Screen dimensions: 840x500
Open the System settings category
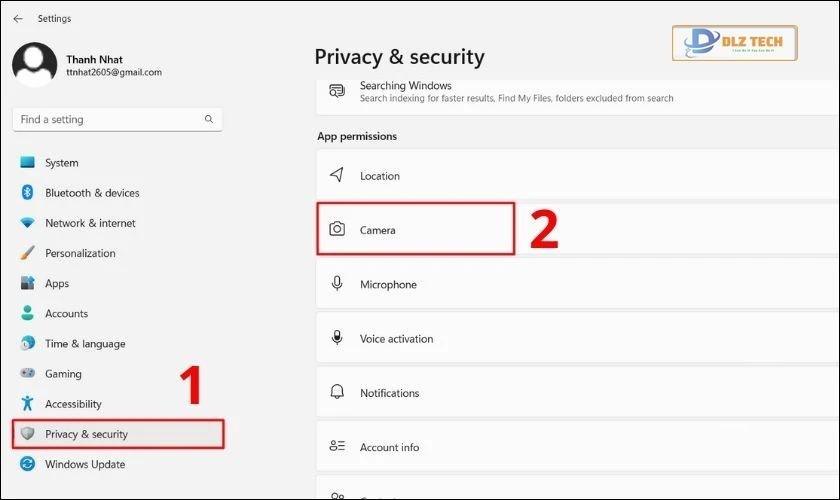[x=61, y=163]
